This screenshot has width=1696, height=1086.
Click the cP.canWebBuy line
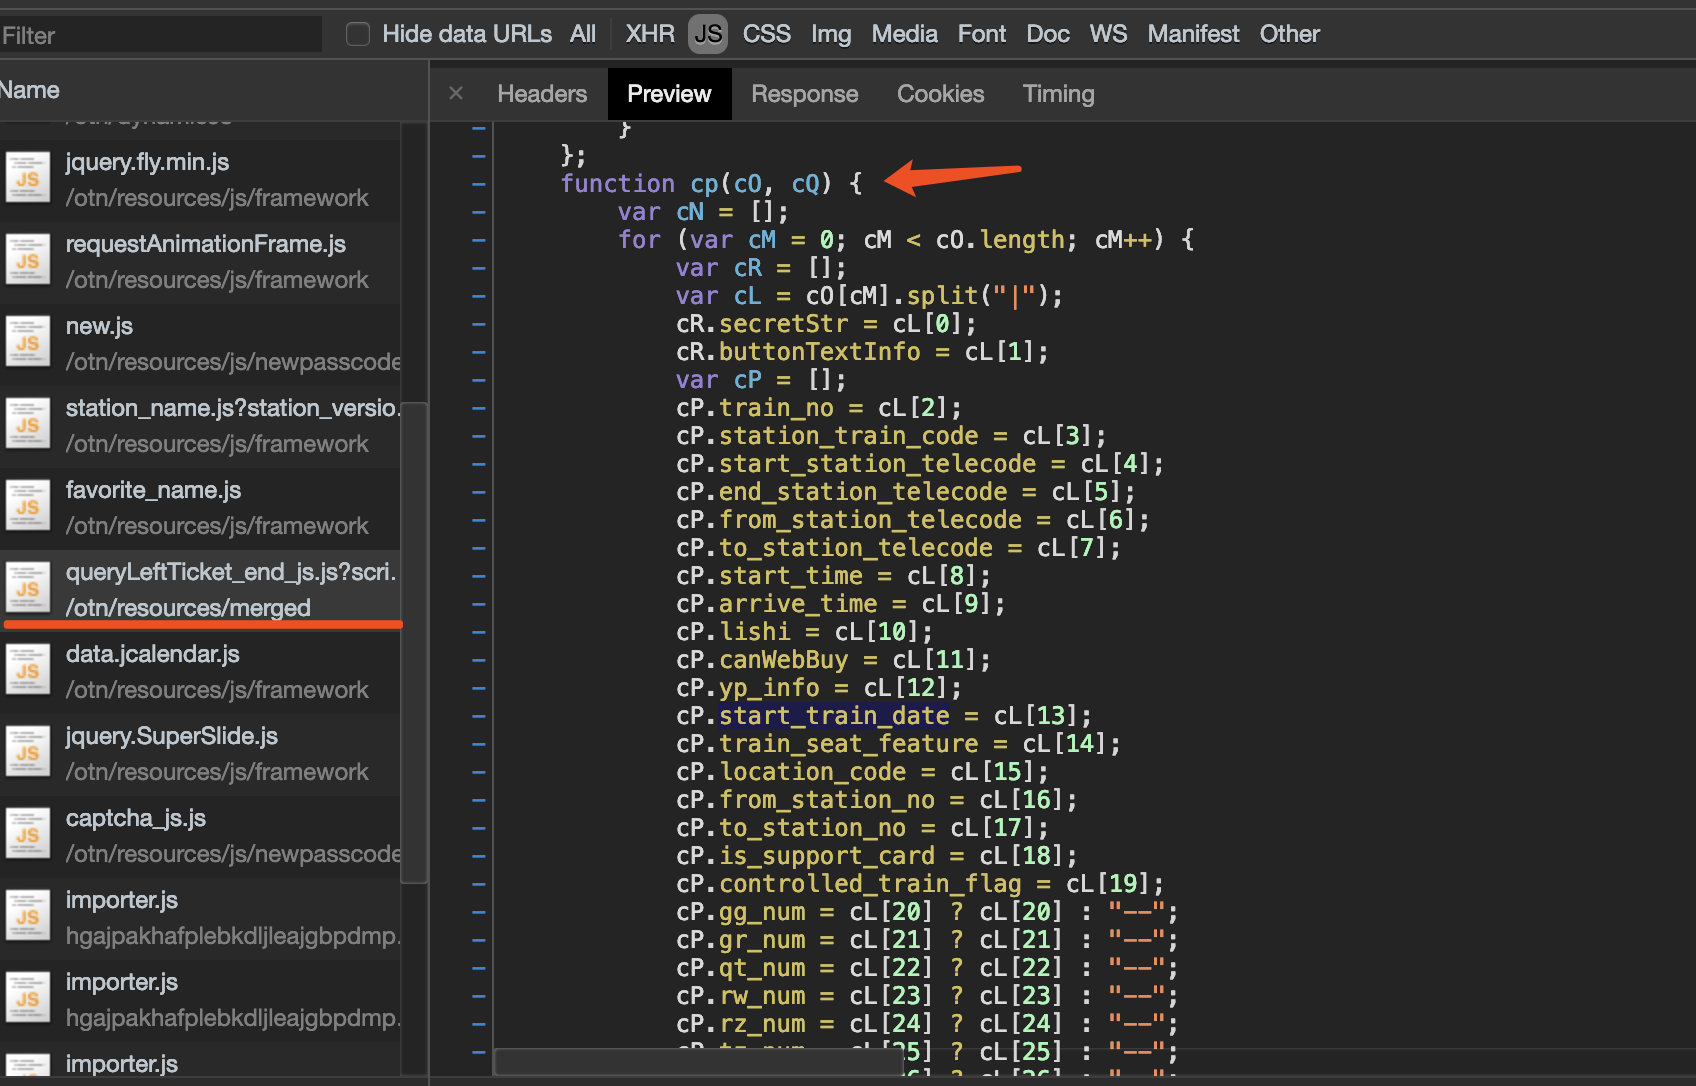[x=834, y=660]
